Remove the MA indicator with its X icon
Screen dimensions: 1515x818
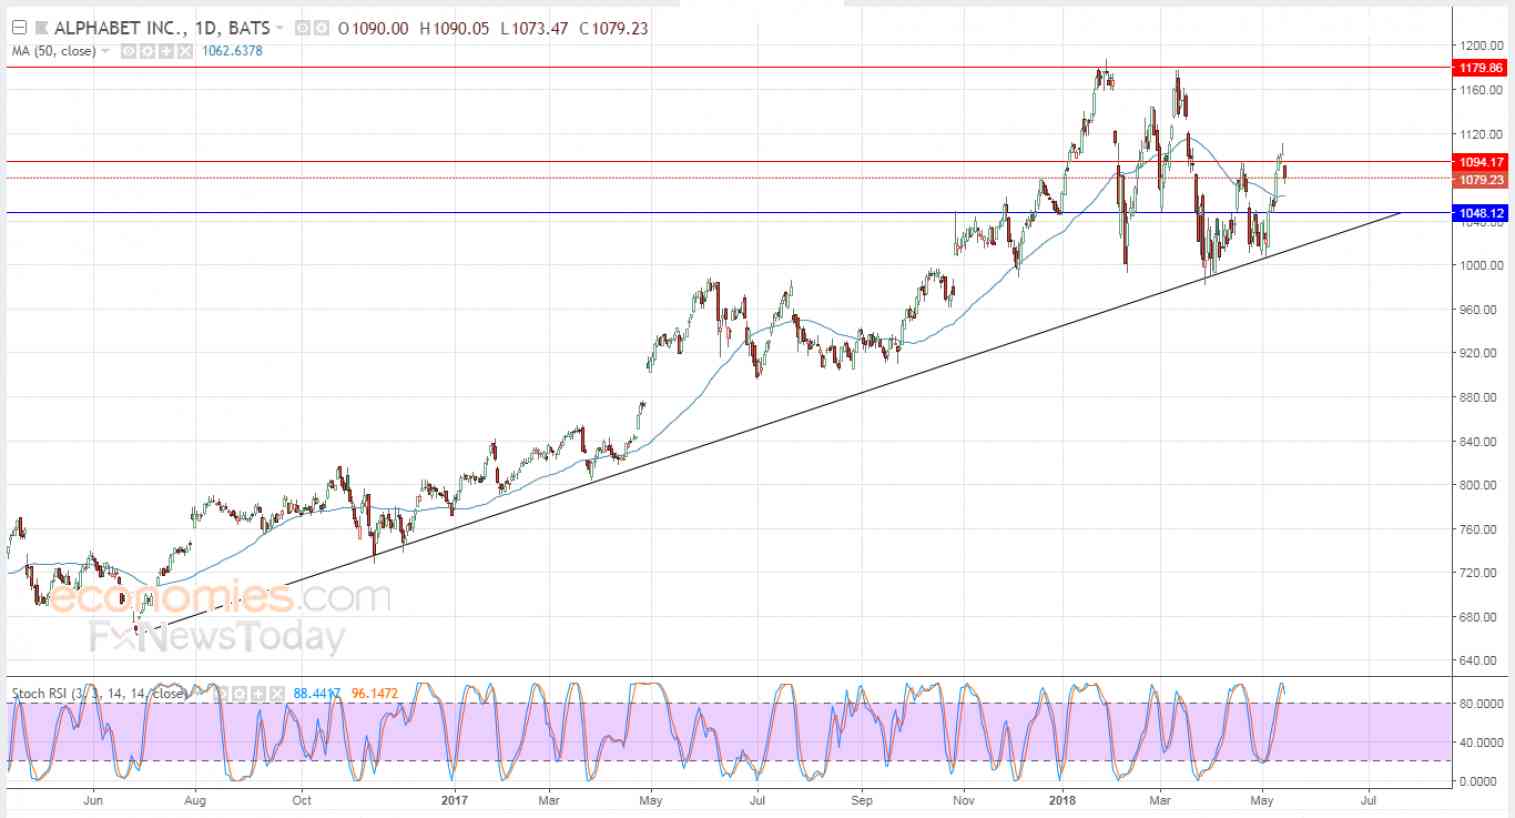click(185, 51)
